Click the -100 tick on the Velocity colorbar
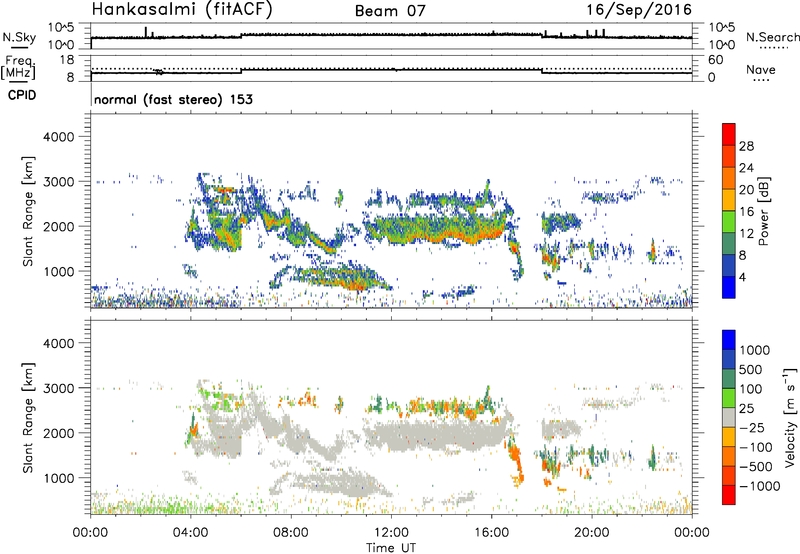This screenshot has height=554, width=800. tap(756, 447)
